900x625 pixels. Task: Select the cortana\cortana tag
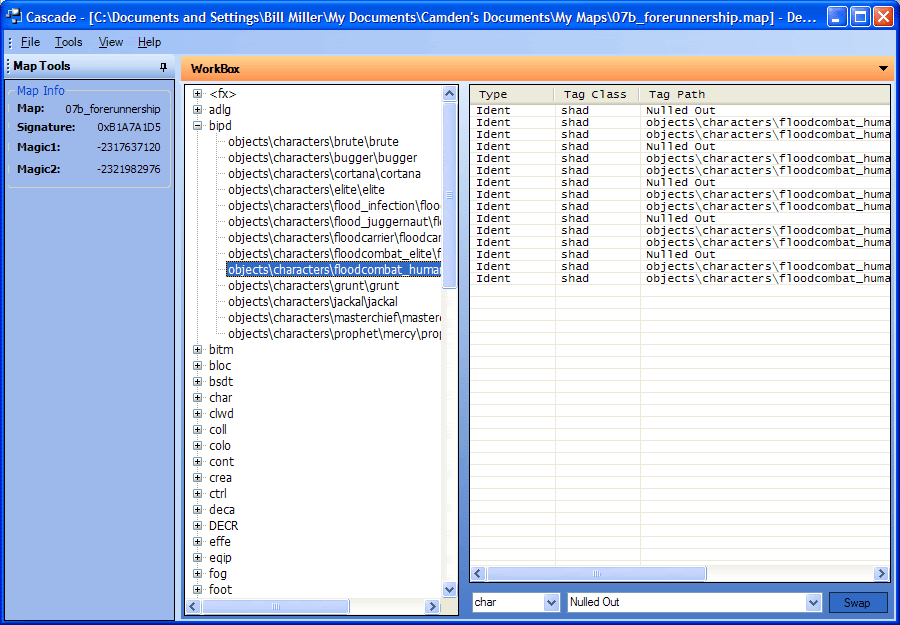tap(324, 174)
